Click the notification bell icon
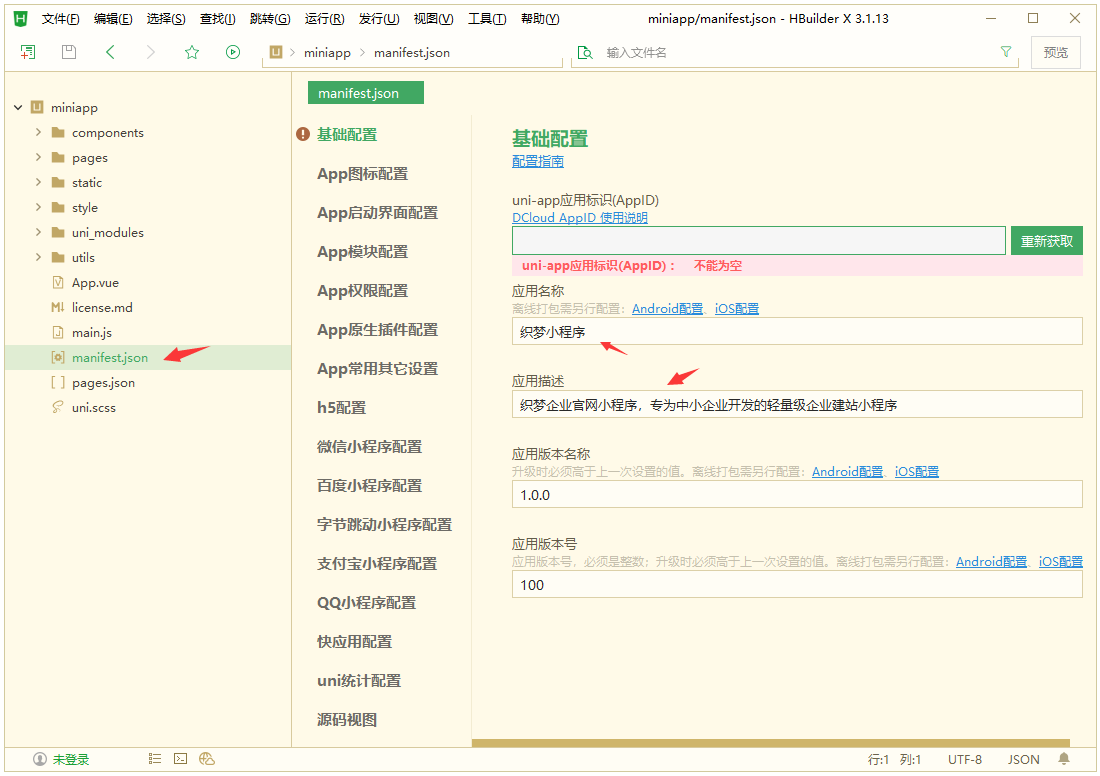The width and height of the screenshot is (1100, 776). coord(1064,759)
